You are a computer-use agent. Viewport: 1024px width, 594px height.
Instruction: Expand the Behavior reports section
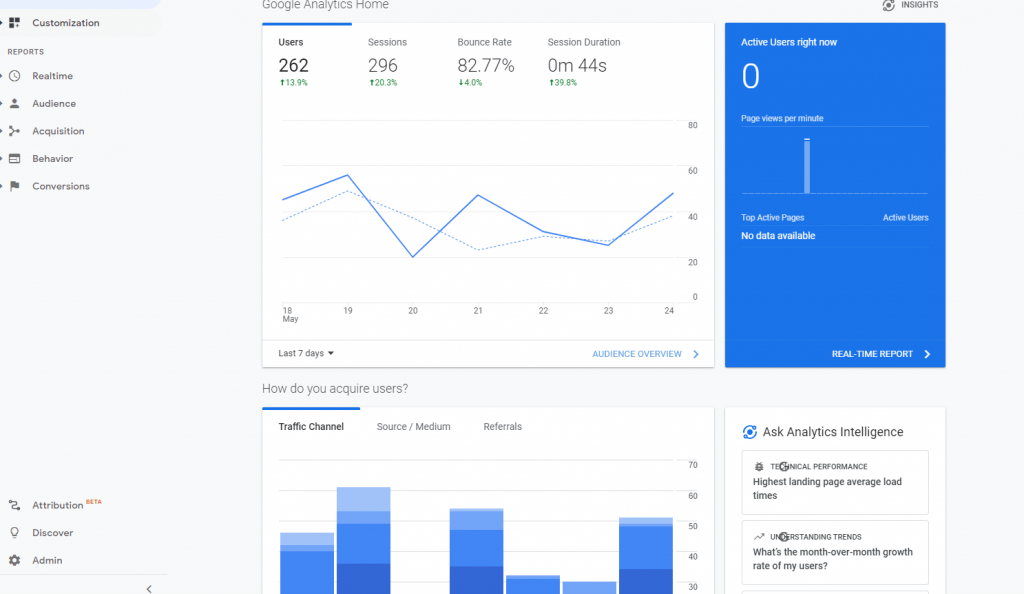click(1, 159)
